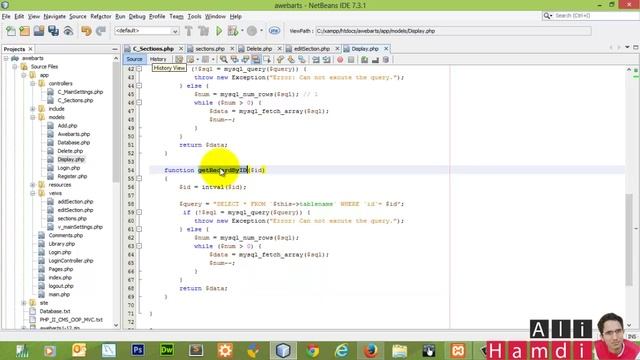Select Login.php under models
640x360 pixels.
(x=69, y=168)
